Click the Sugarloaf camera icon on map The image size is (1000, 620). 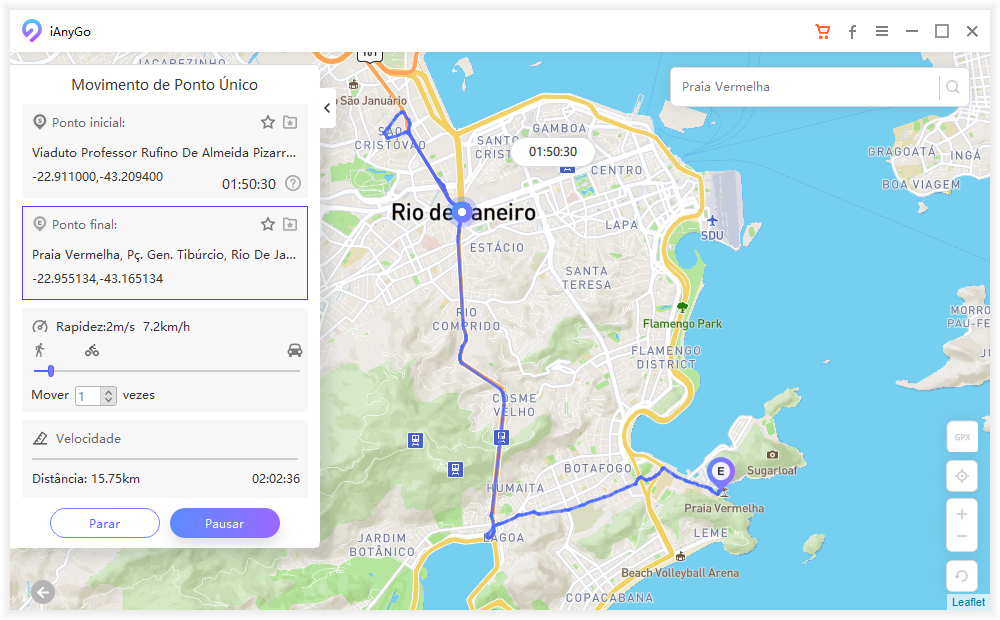coord(772,455)
